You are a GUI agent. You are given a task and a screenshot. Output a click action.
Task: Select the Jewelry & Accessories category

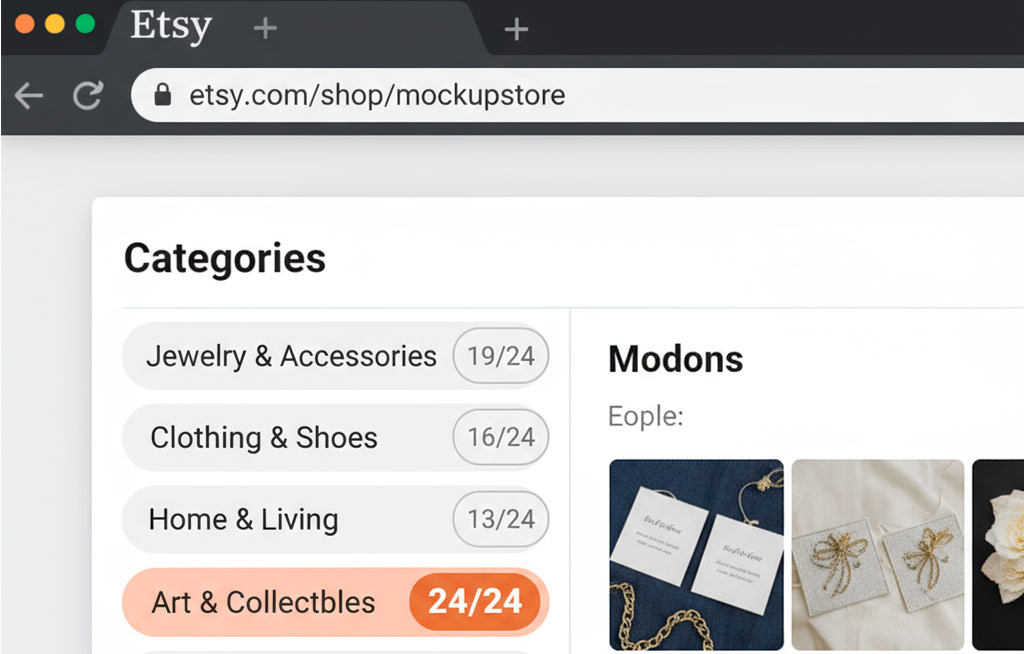(291, 356)
